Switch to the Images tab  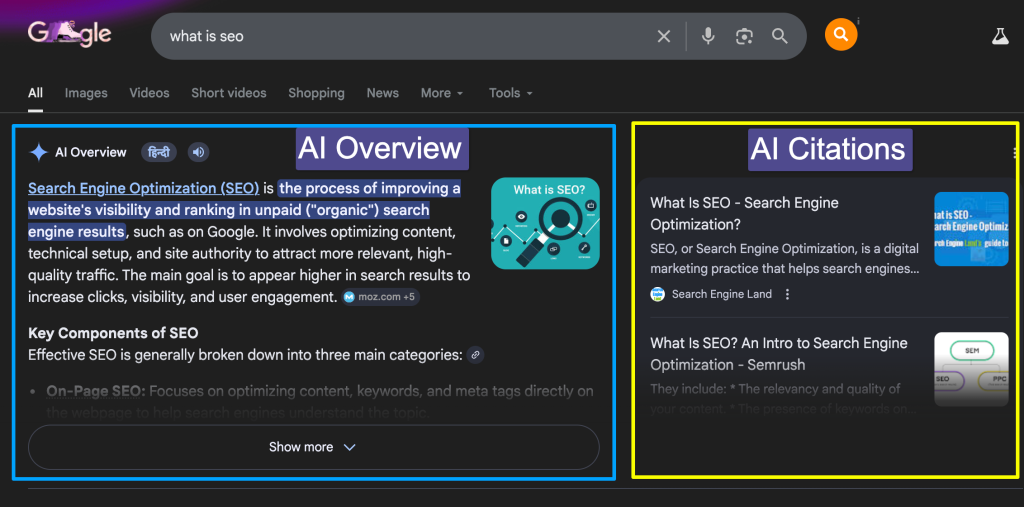[x=86, y=93]
